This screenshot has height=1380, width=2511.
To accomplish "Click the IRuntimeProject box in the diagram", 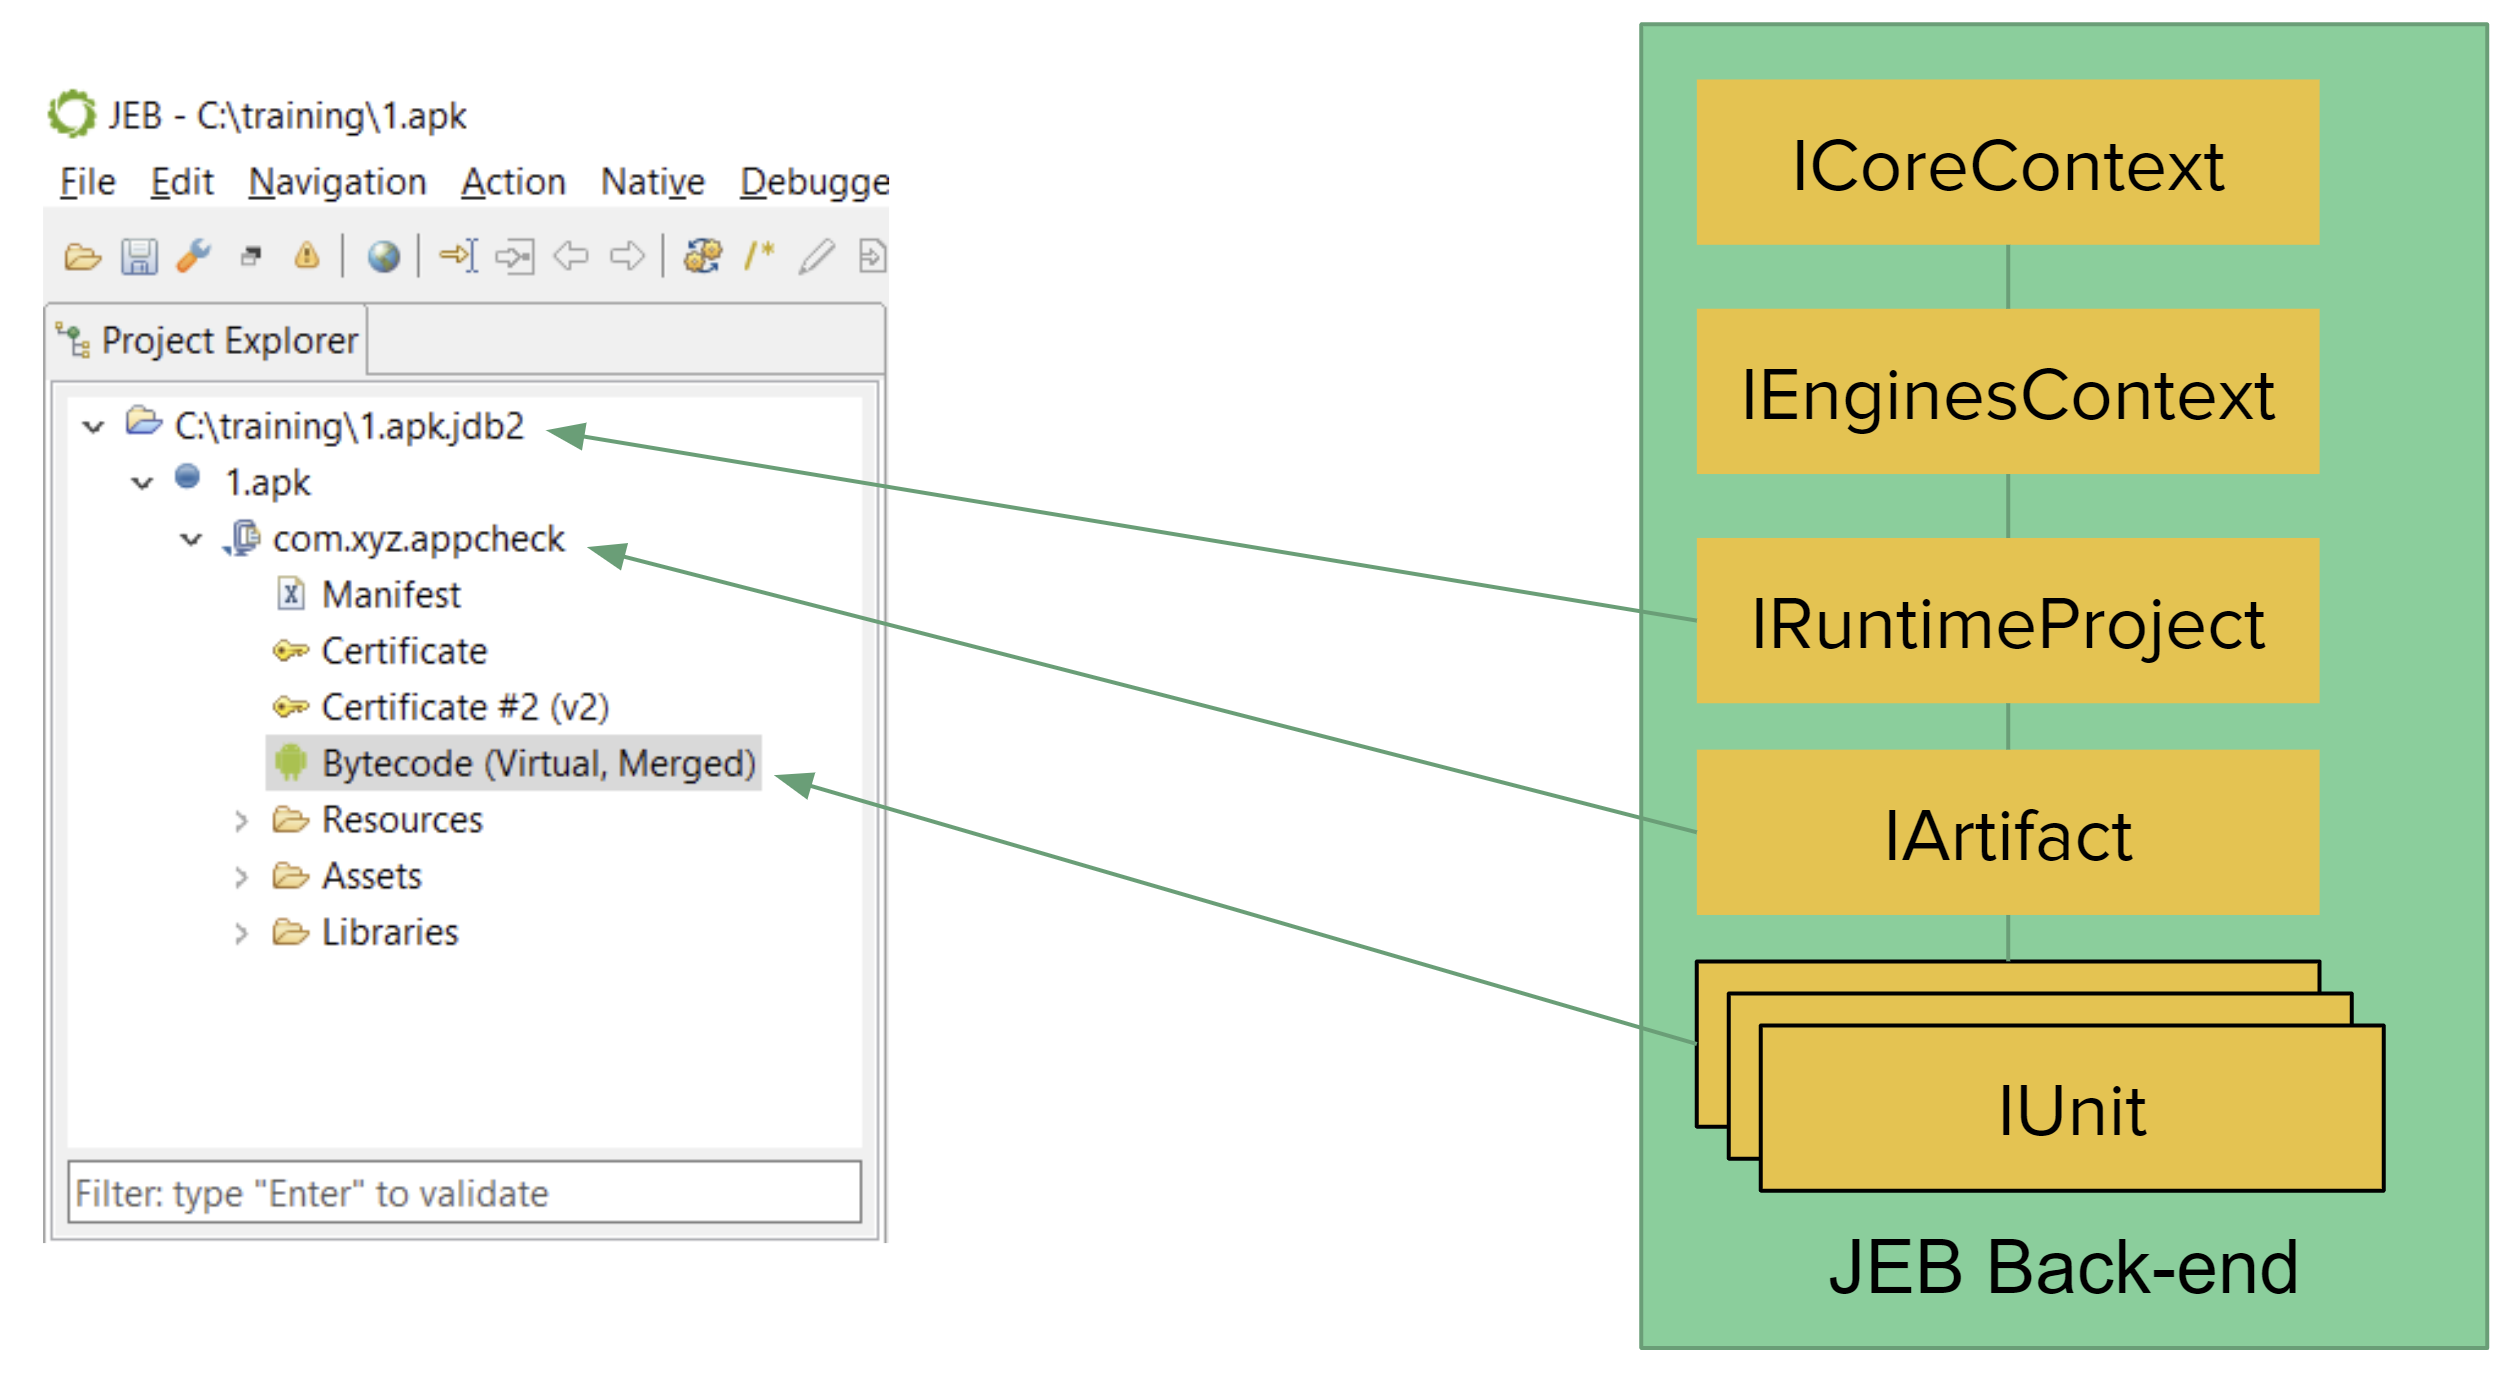I will pos(2008,621).
